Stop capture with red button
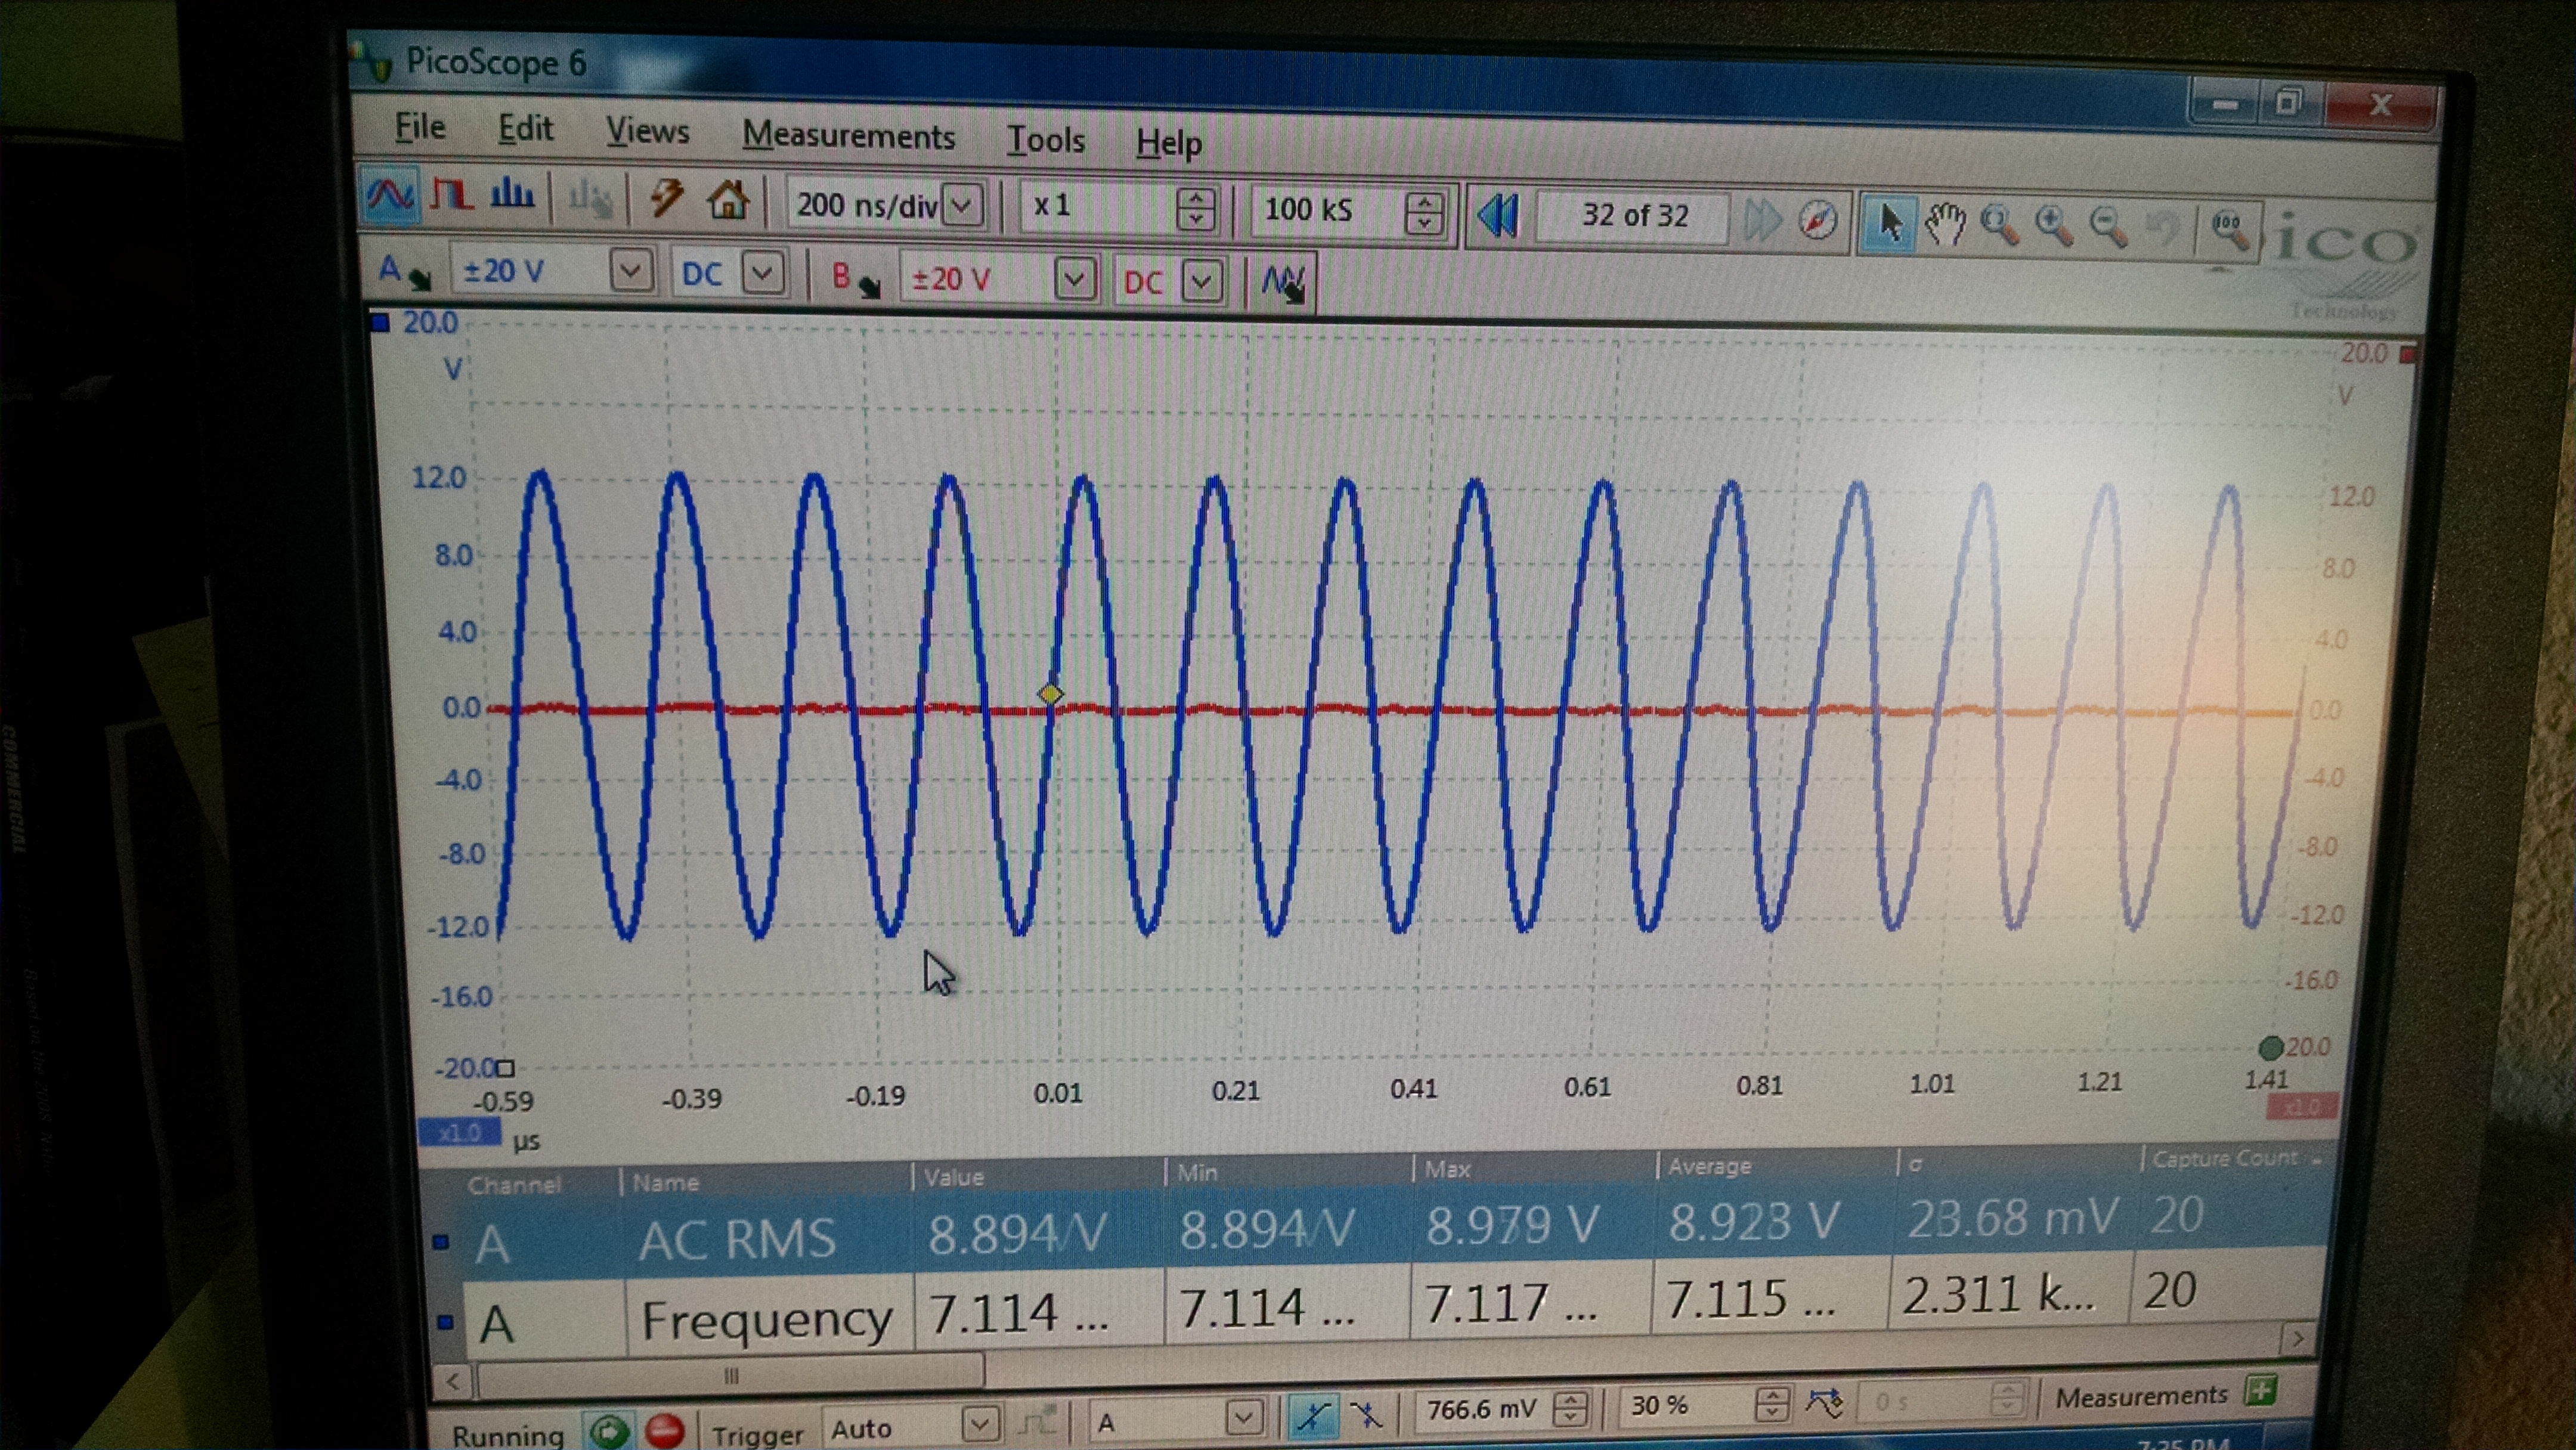The height and width of the screenshot is (1450, 2576). (664, 1431)
